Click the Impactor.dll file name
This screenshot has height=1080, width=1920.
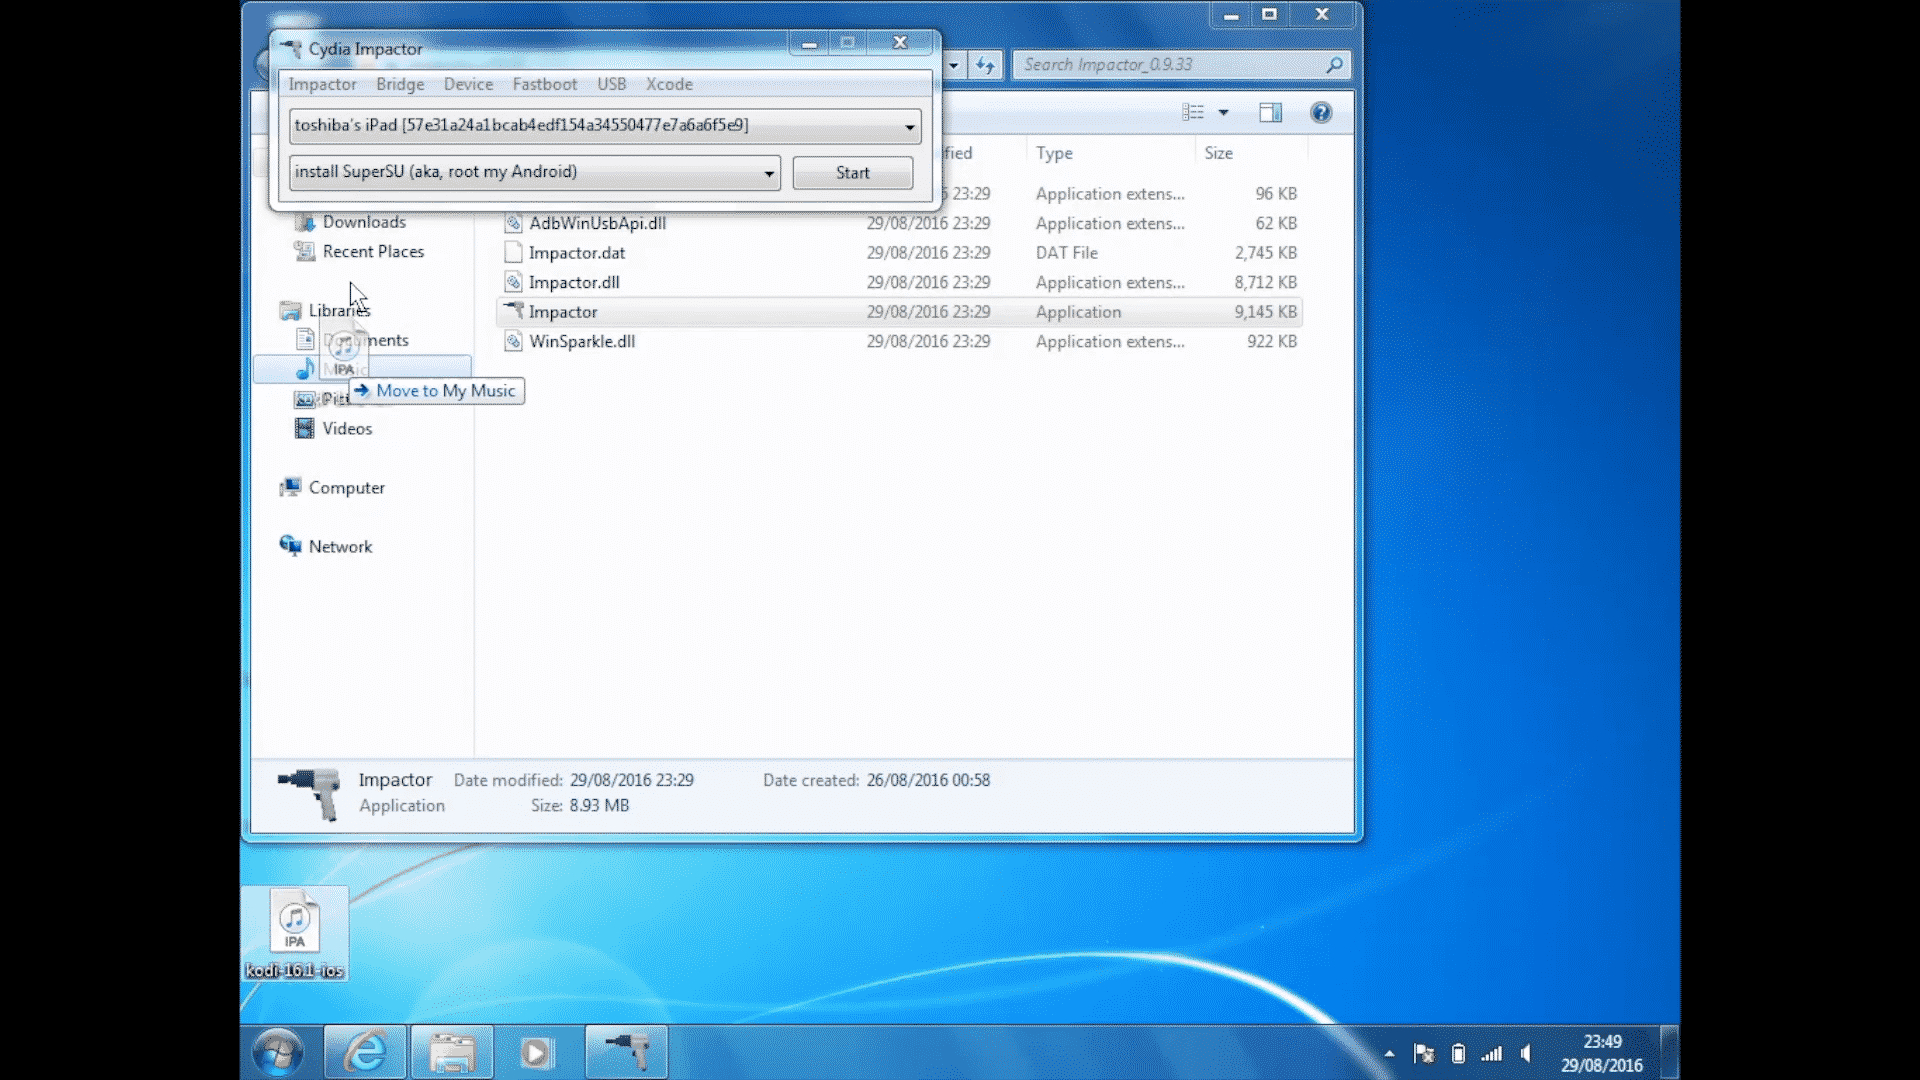click(x=574, y=282)
